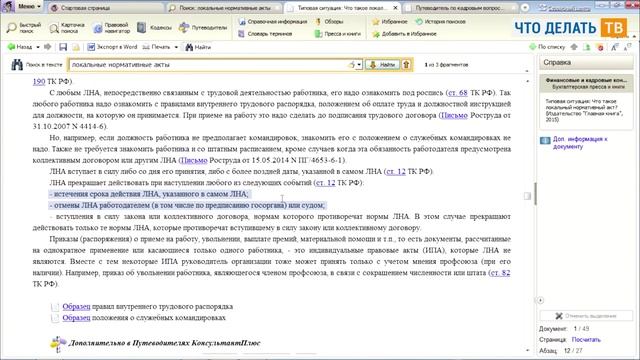Screen dimensions: 640x360
Task: Switch to Путеводитель по кадровым вопросам tab
Action: [x=460, y=8]
